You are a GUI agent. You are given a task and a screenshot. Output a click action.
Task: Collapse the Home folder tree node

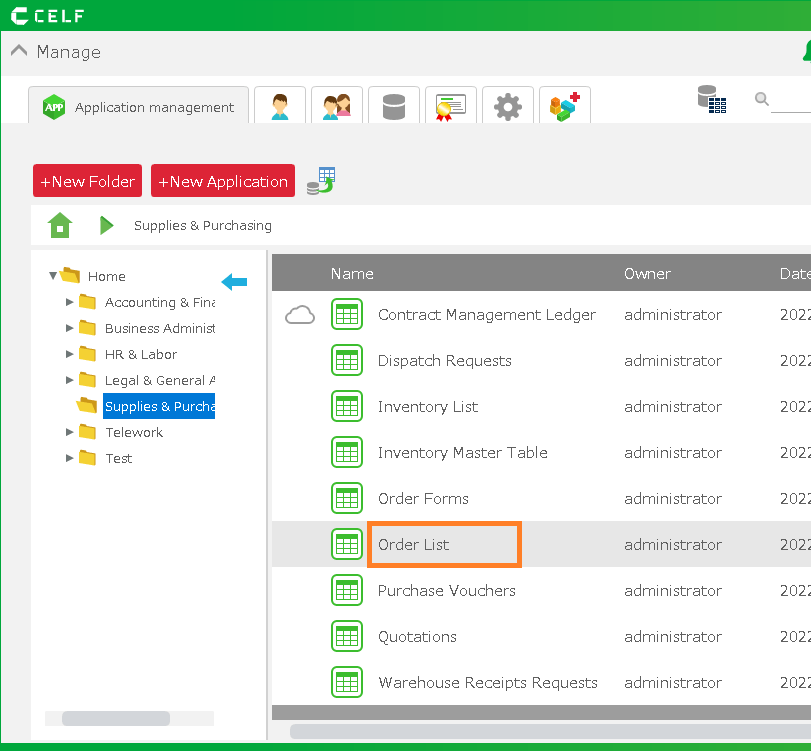53,276
